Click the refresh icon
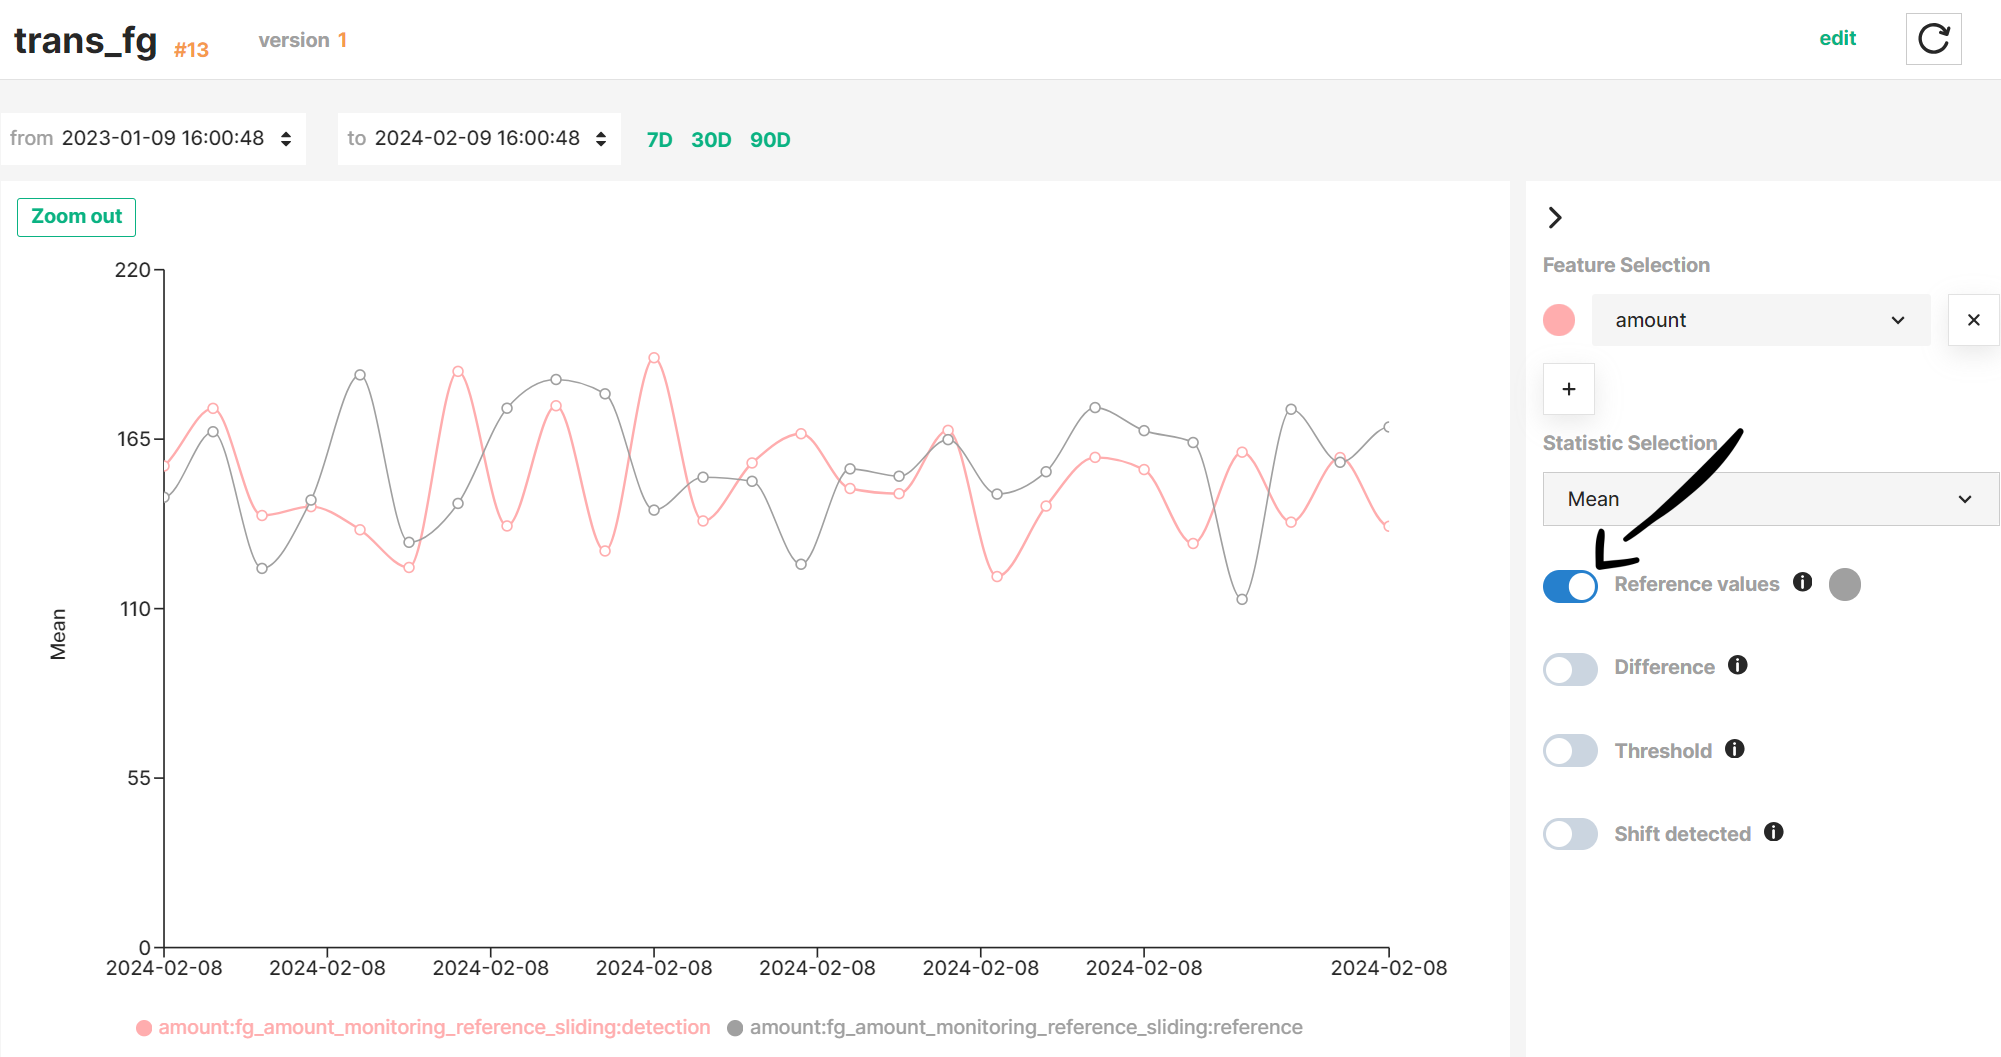The image size is (2001, 1057). click(1933, 38)
